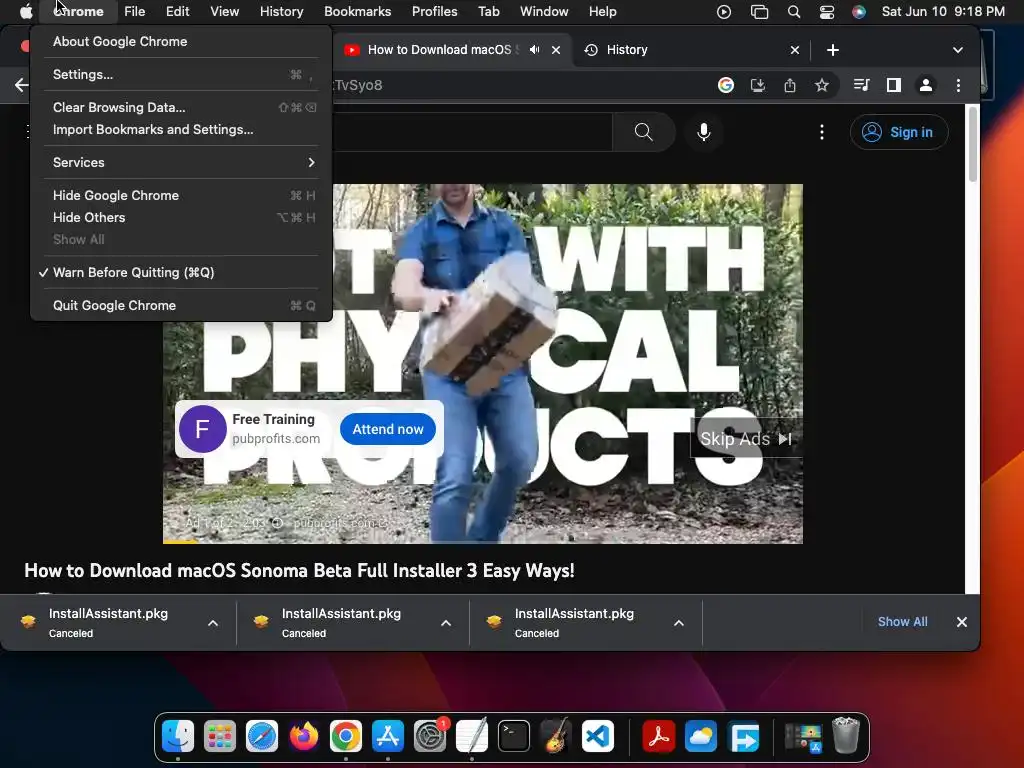The width and height of the screenshot is (1024, 768).
Task: Click Show All downloads link
Action: click(x=903, y=622)
